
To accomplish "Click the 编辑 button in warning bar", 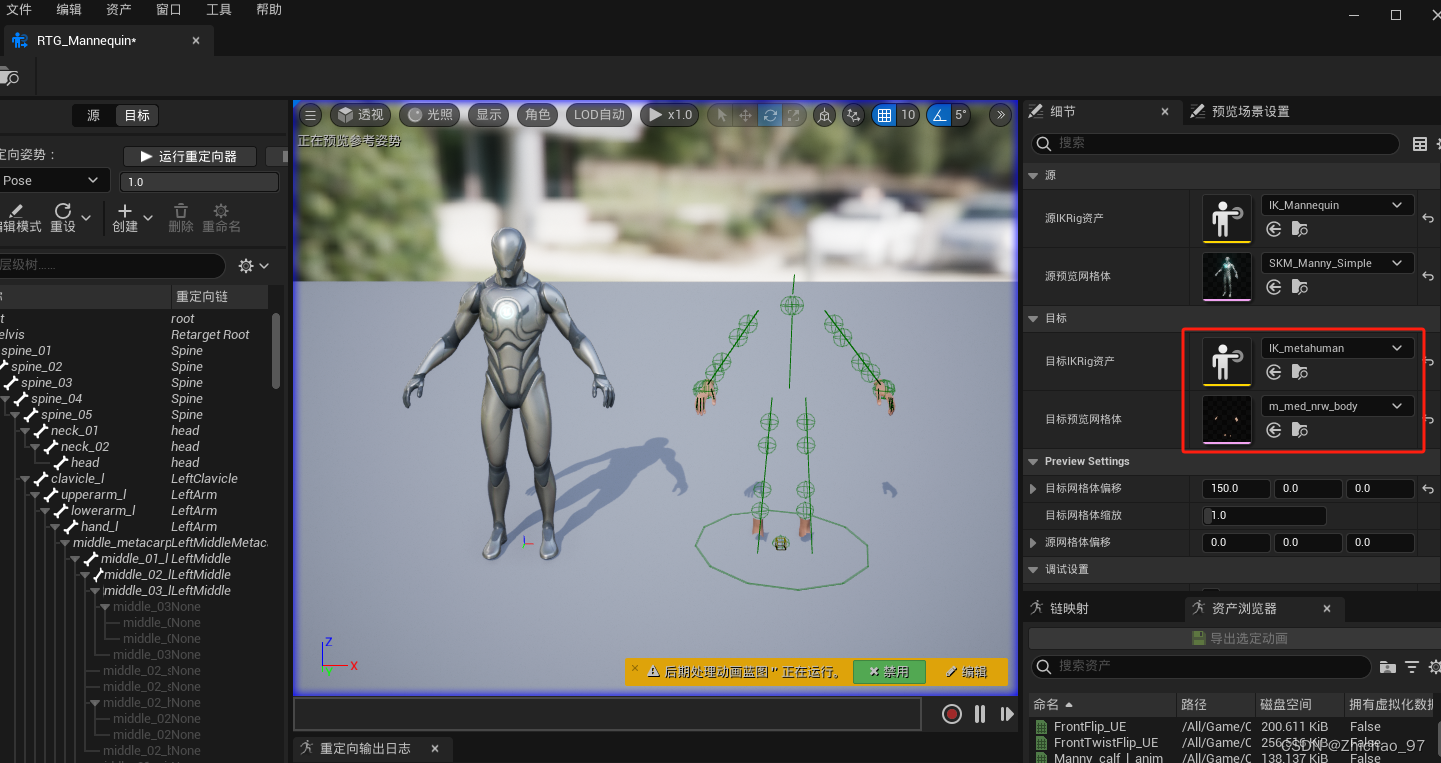I will [x=967, y=672].
